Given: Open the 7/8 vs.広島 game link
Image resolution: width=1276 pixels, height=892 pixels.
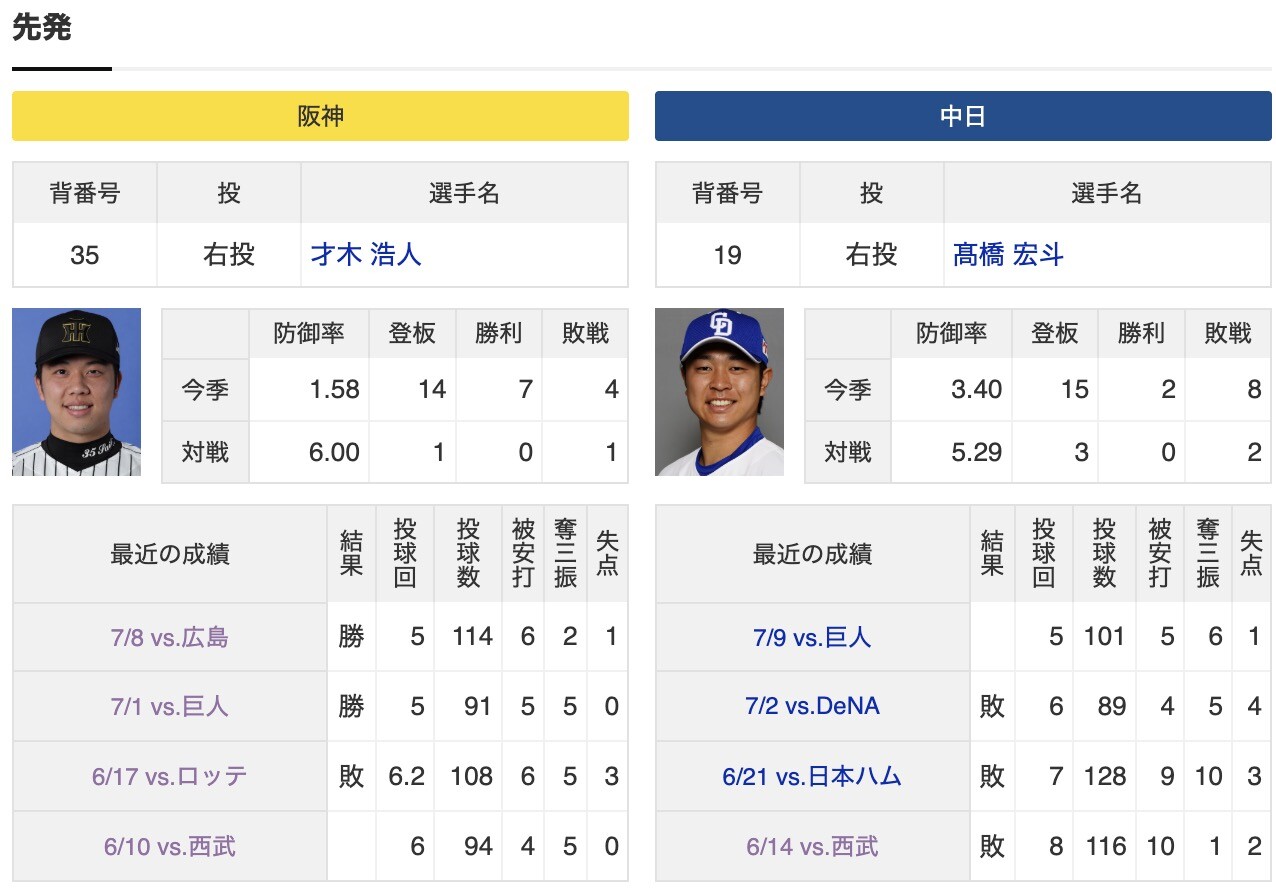Looking at the screenshot, I should coord(170,637).
